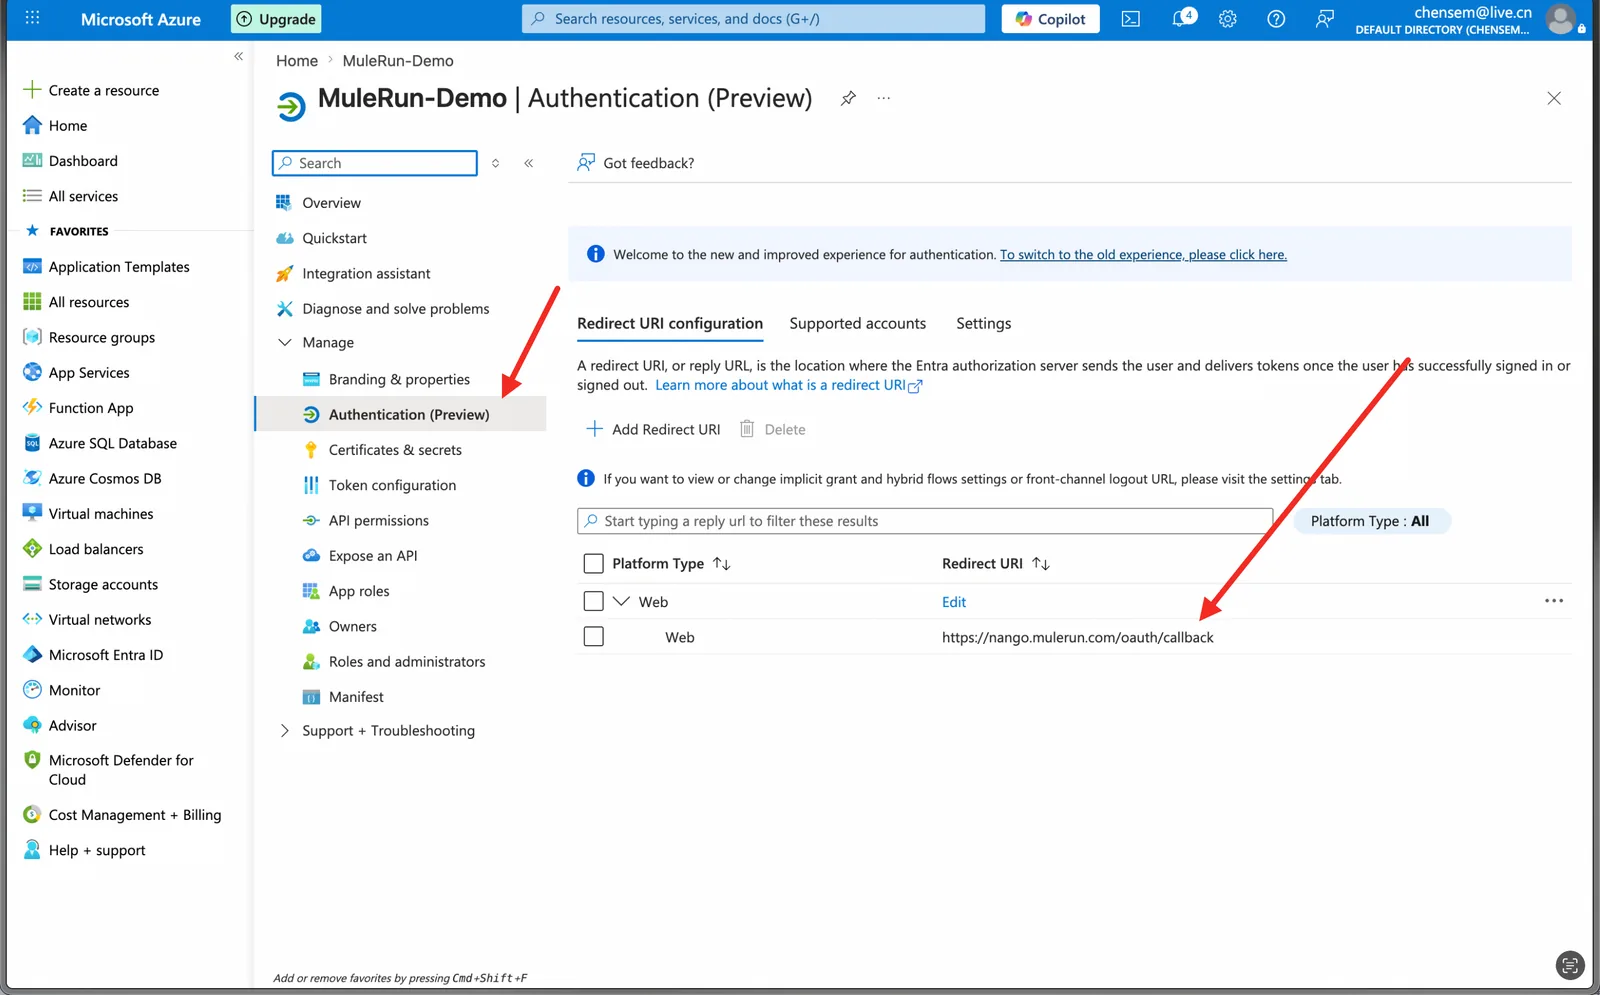The image size is (1600, 995).
Task: Open Owners
Action: (352, 627)
